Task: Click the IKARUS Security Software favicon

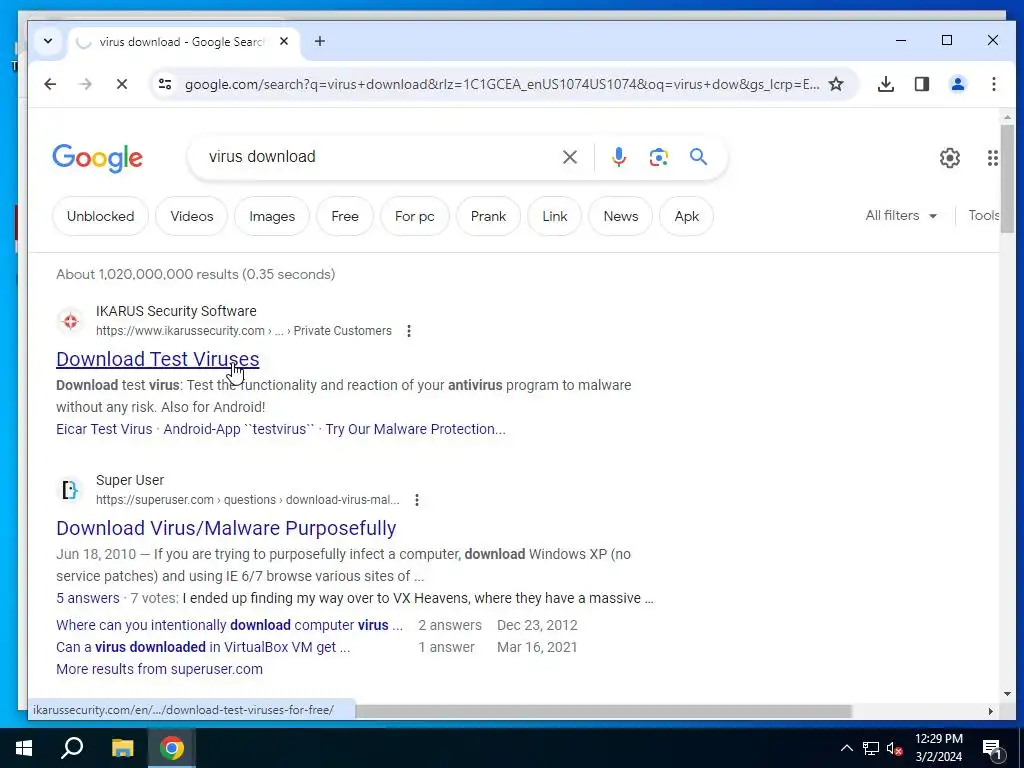Action: pyautogui.click(x=70, y=321)
